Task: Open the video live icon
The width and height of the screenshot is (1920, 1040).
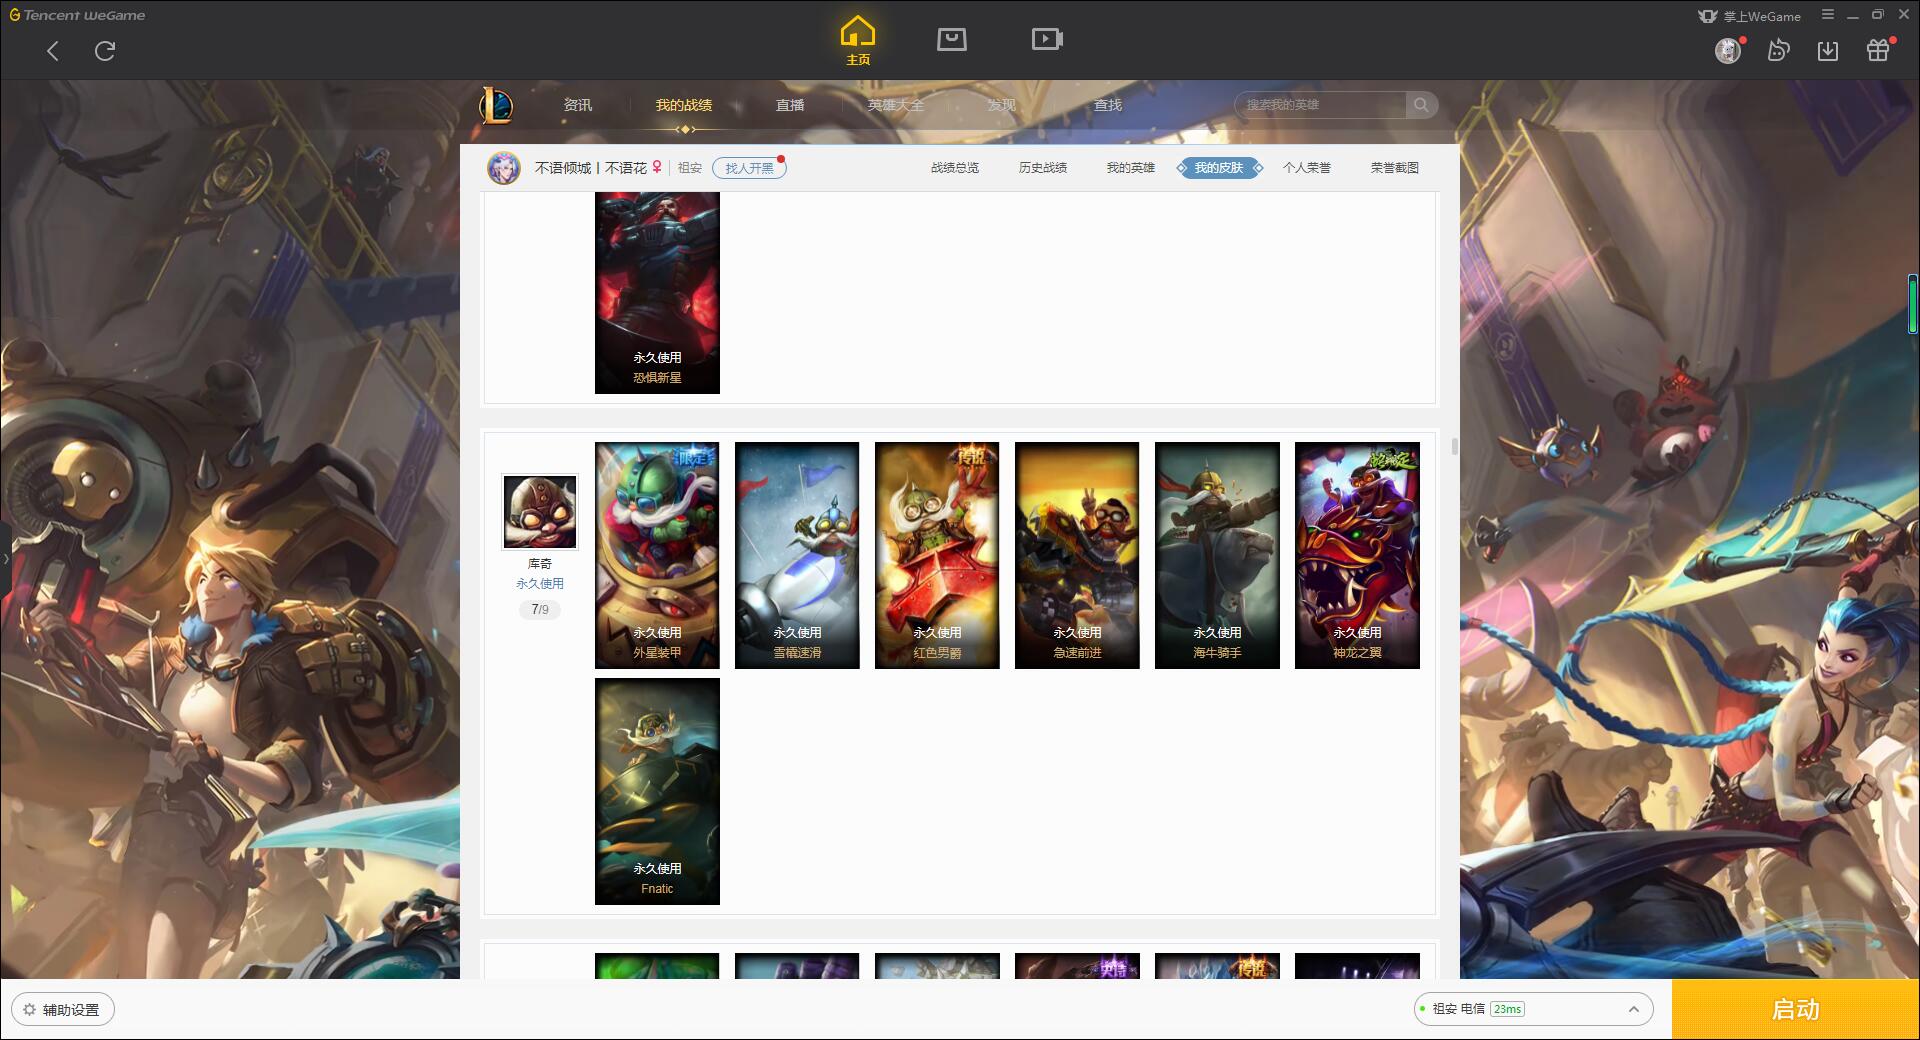Action: coord(1047,39)
